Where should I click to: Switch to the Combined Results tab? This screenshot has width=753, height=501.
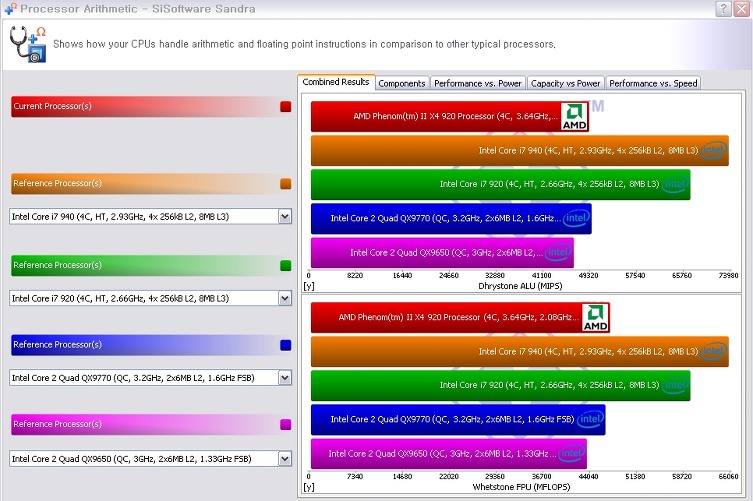point(336,82)
